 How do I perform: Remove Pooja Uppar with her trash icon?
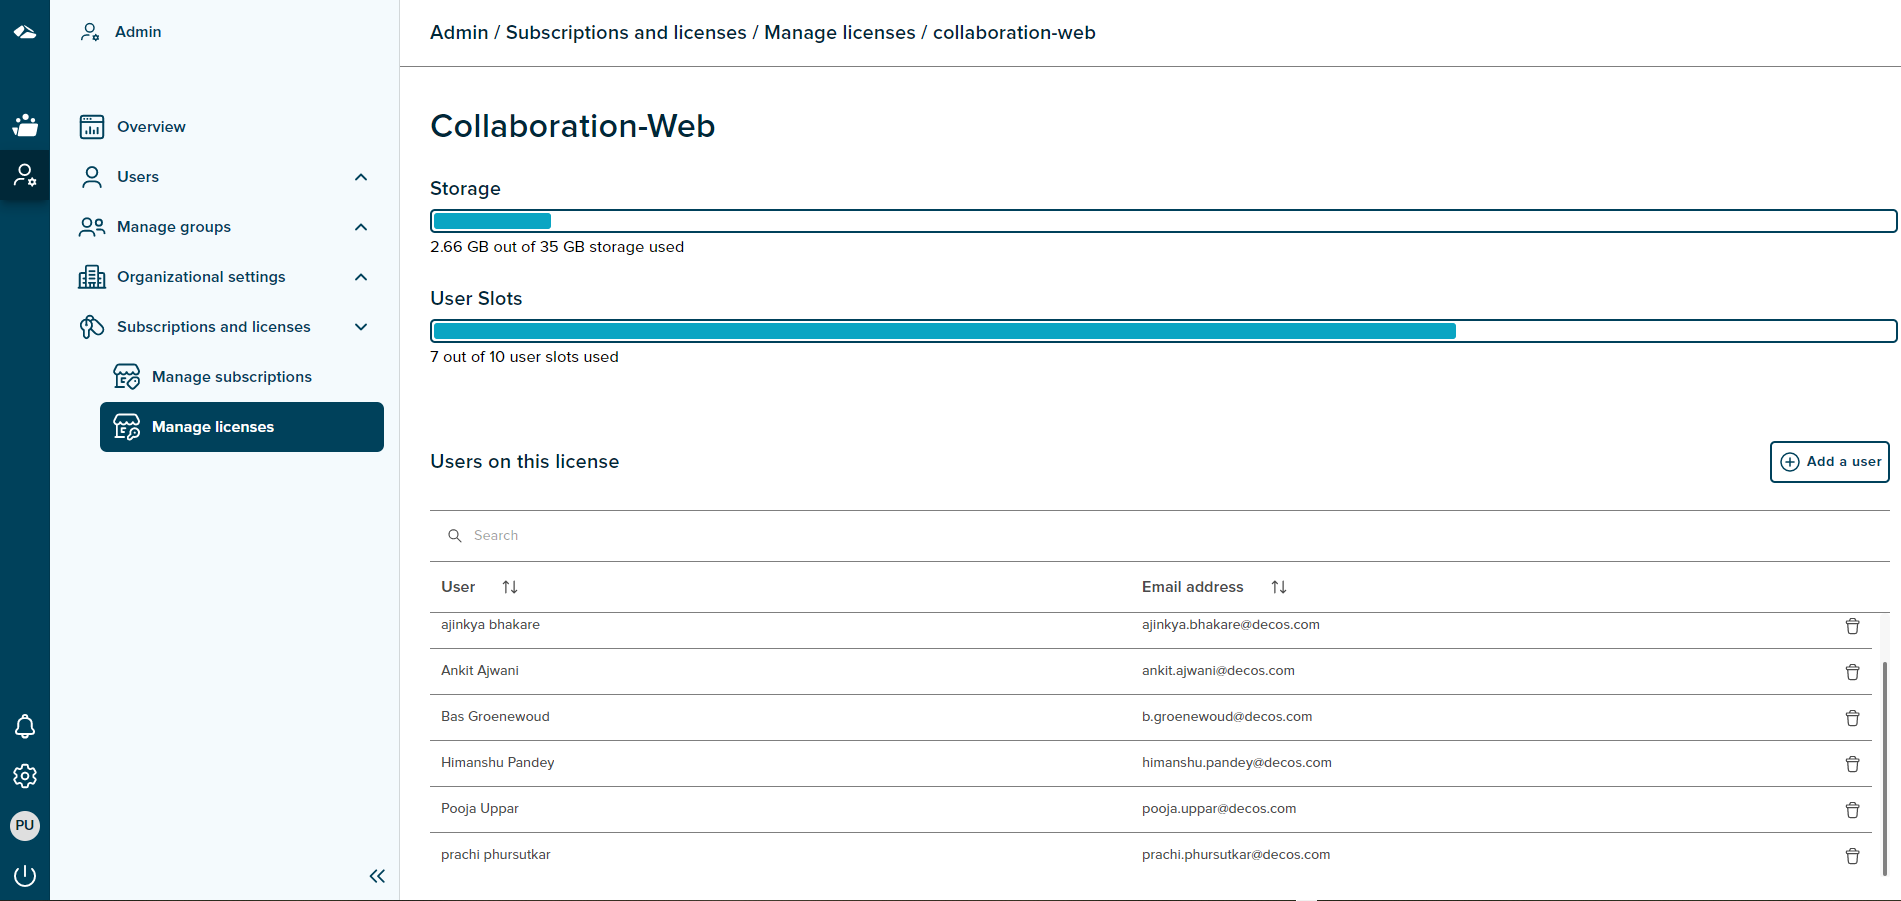coord(1852,810)
